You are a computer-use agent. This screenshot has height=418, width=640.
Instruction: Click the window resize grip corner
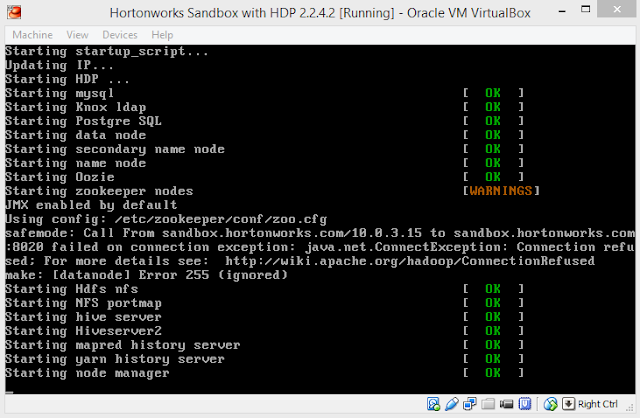coord(632,407)
